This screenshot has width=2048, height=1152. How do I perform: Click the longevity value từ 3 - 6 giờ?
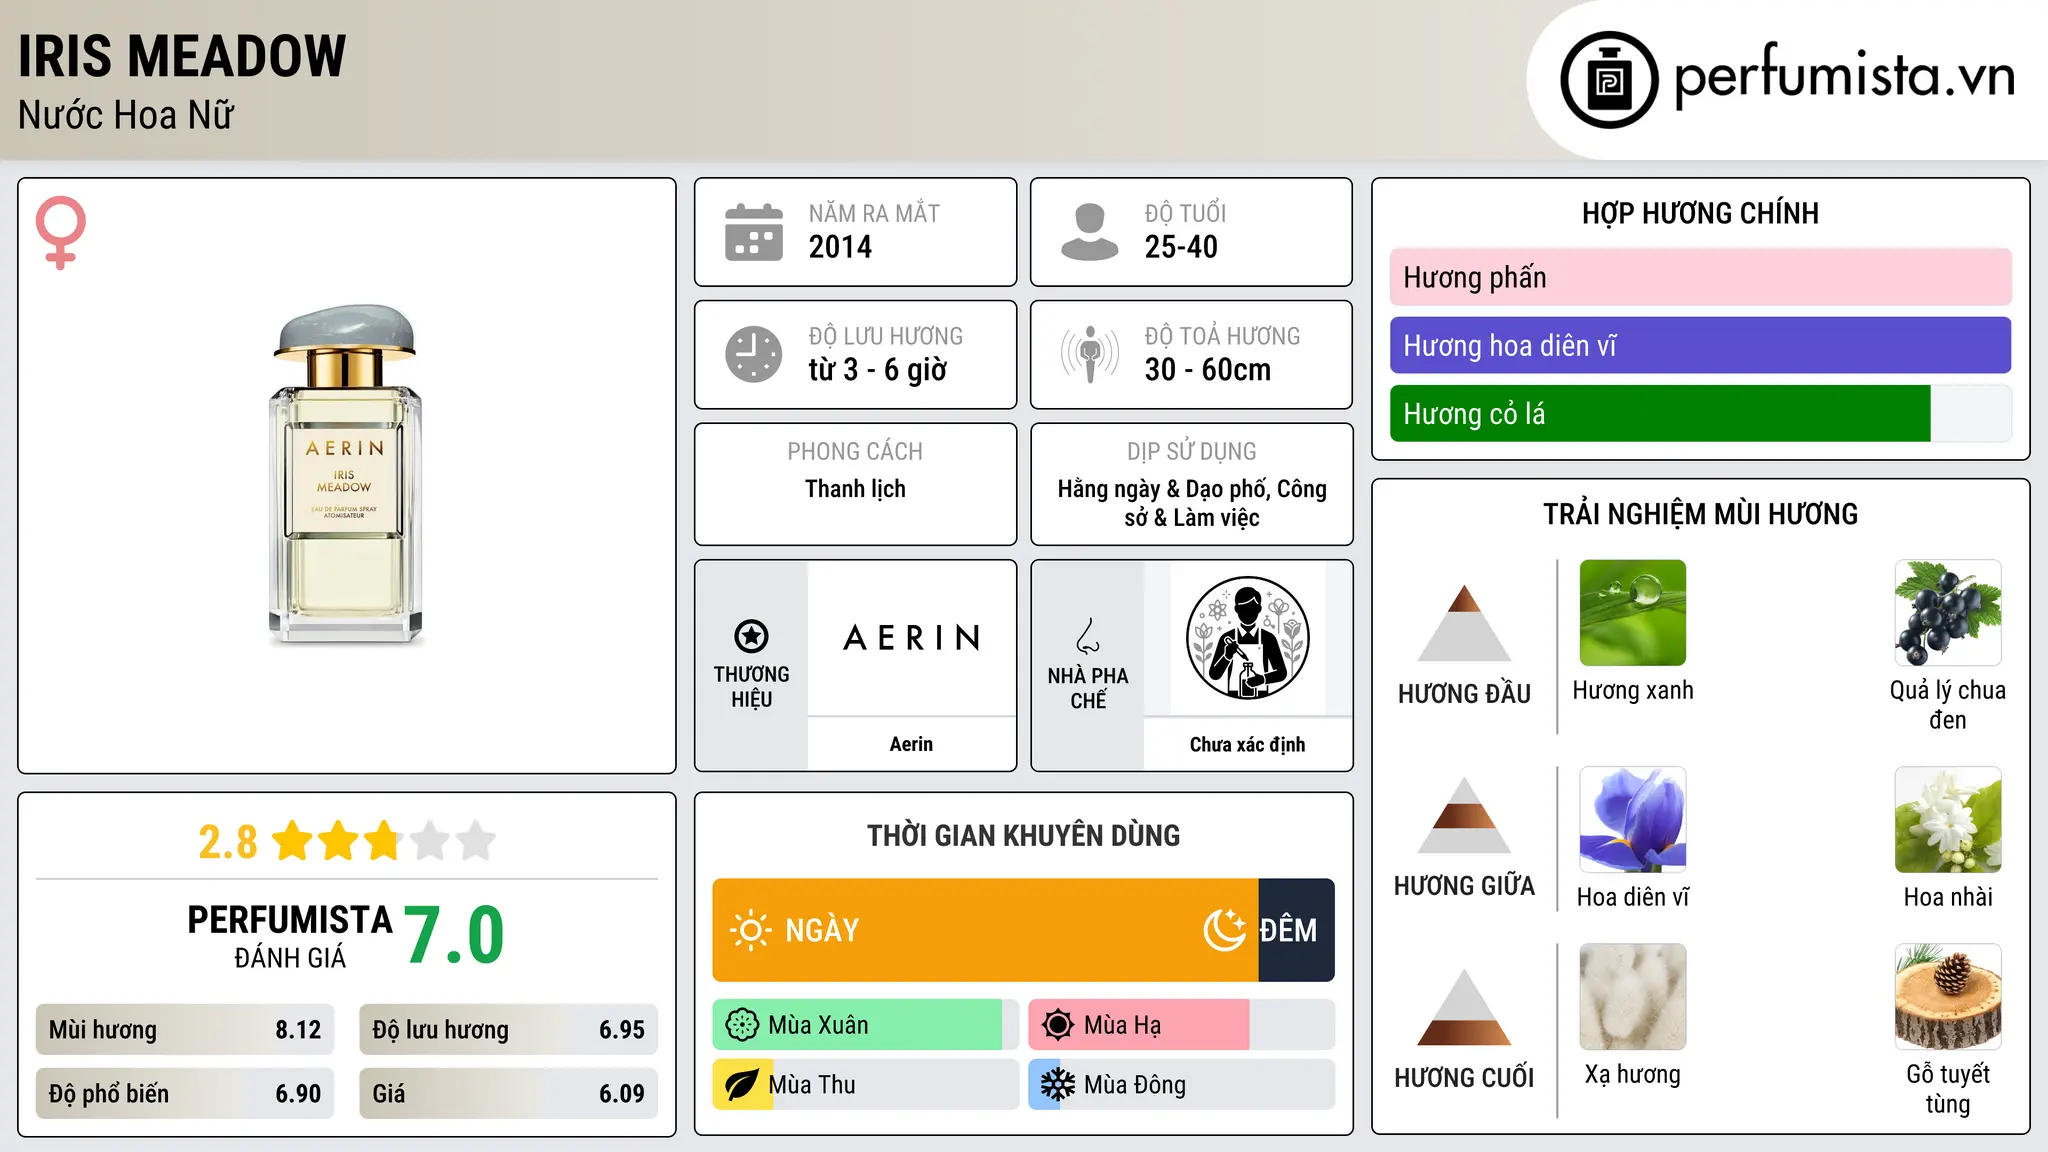[878, 370]
